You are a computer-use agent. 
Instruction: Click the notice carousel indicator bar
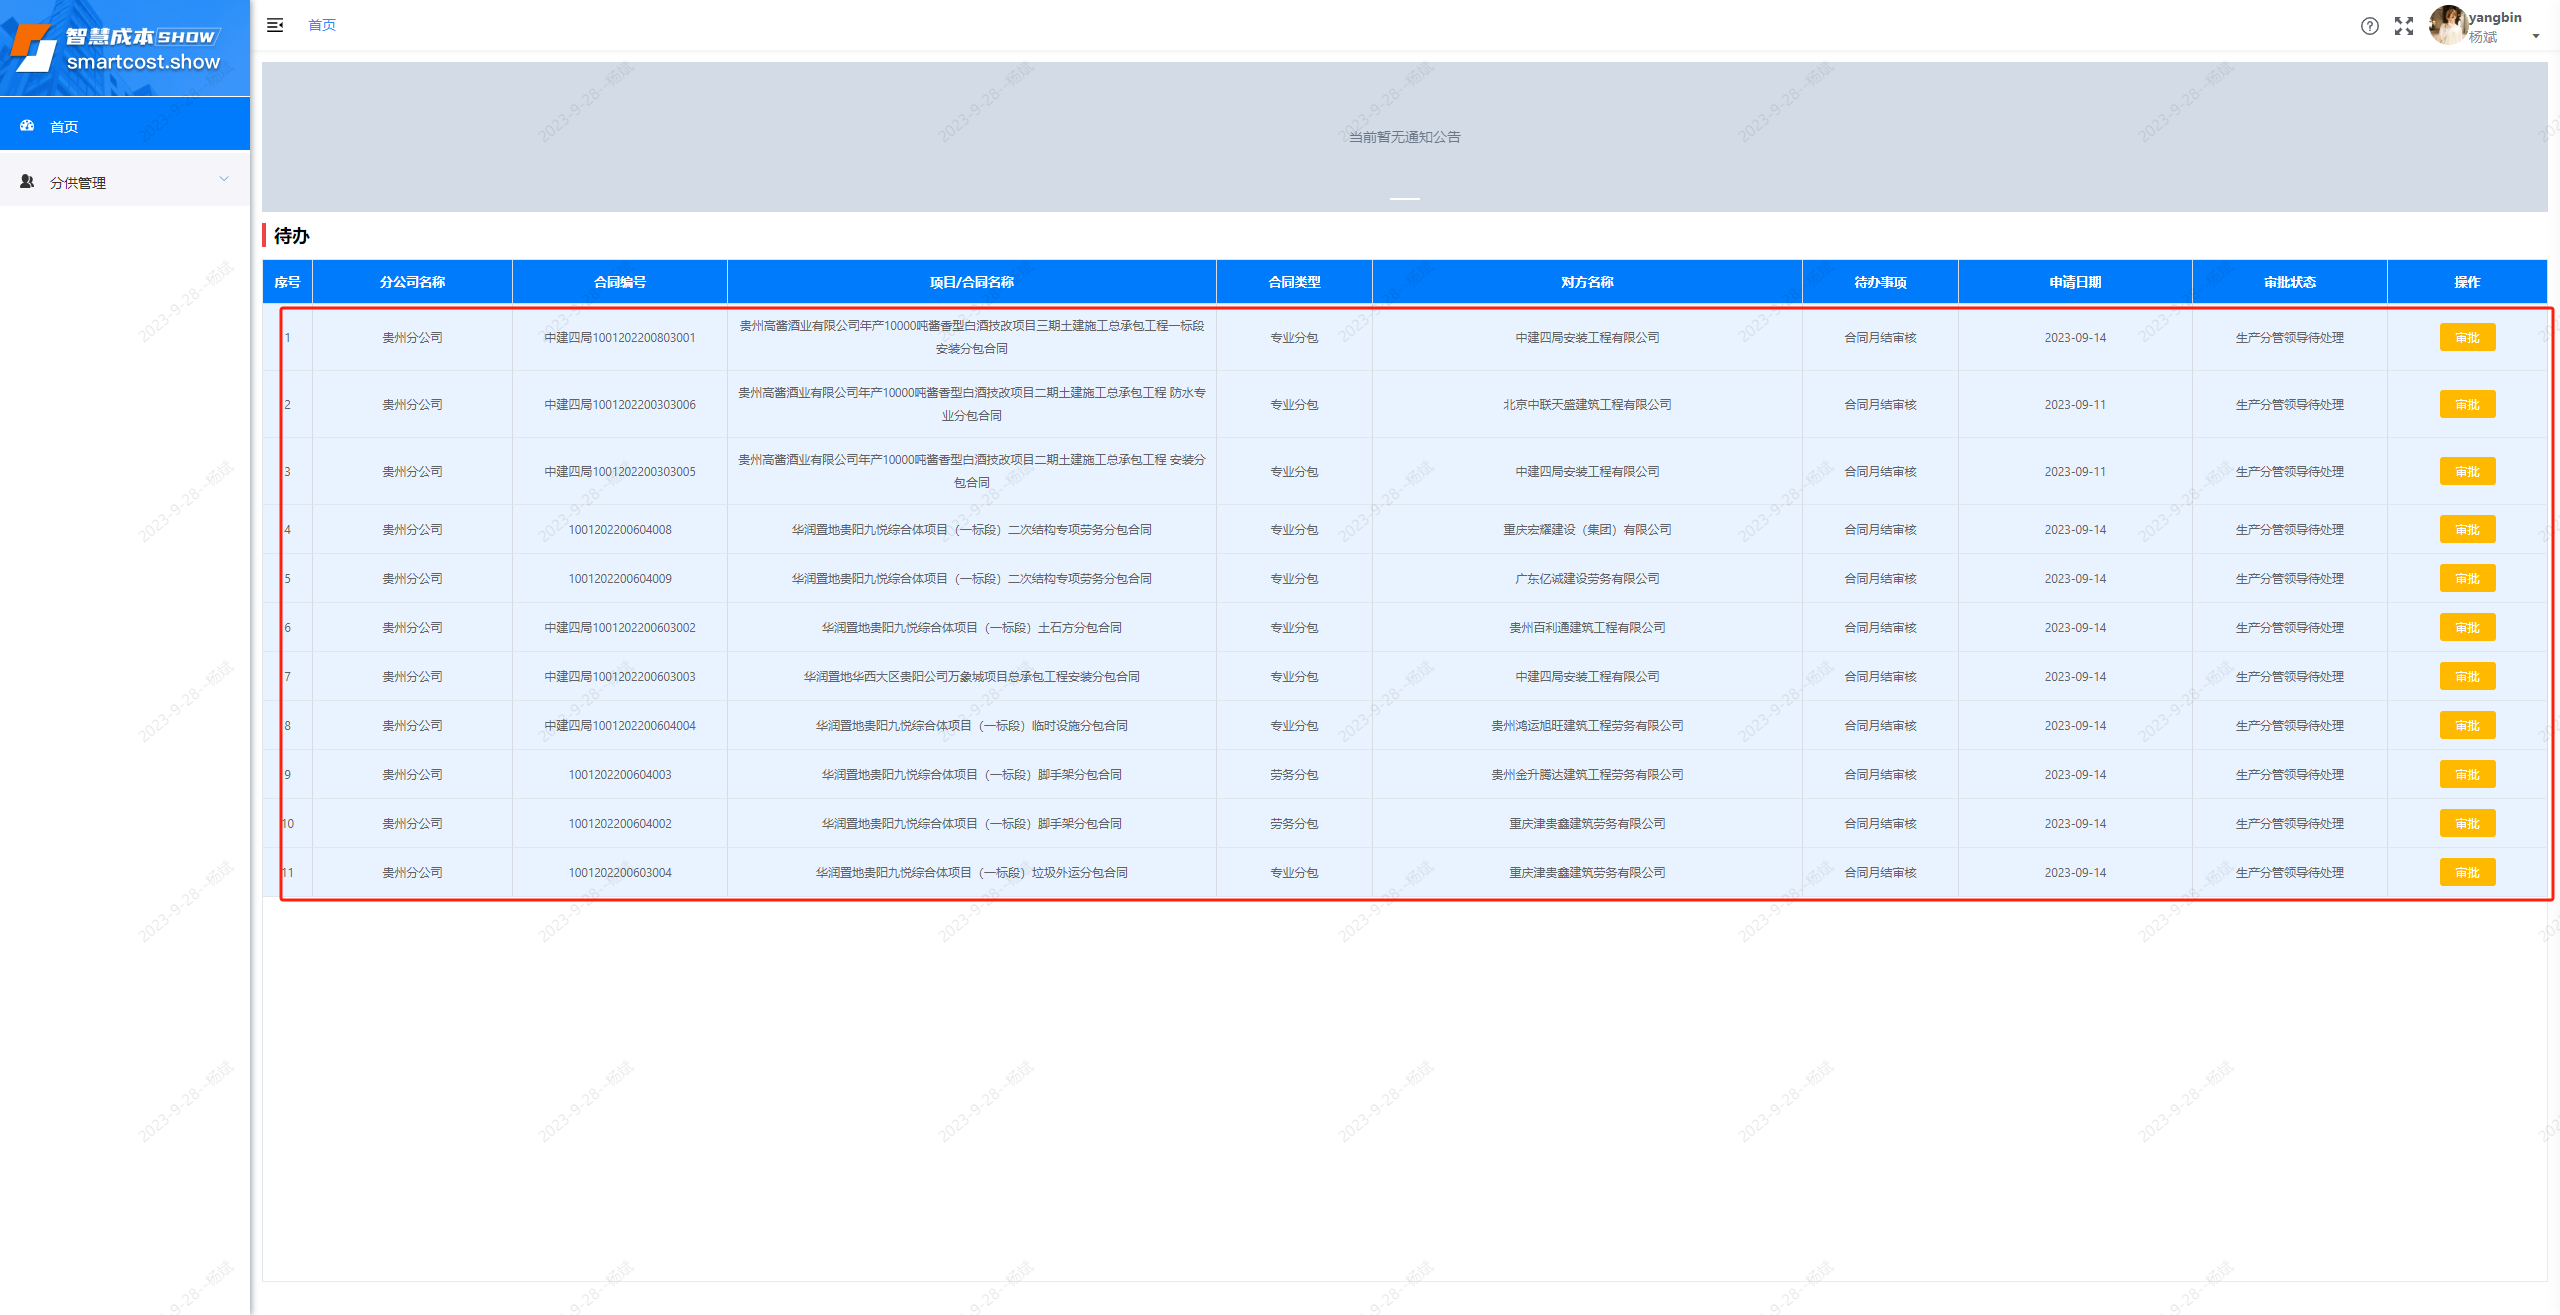[x=1404, y=199]
